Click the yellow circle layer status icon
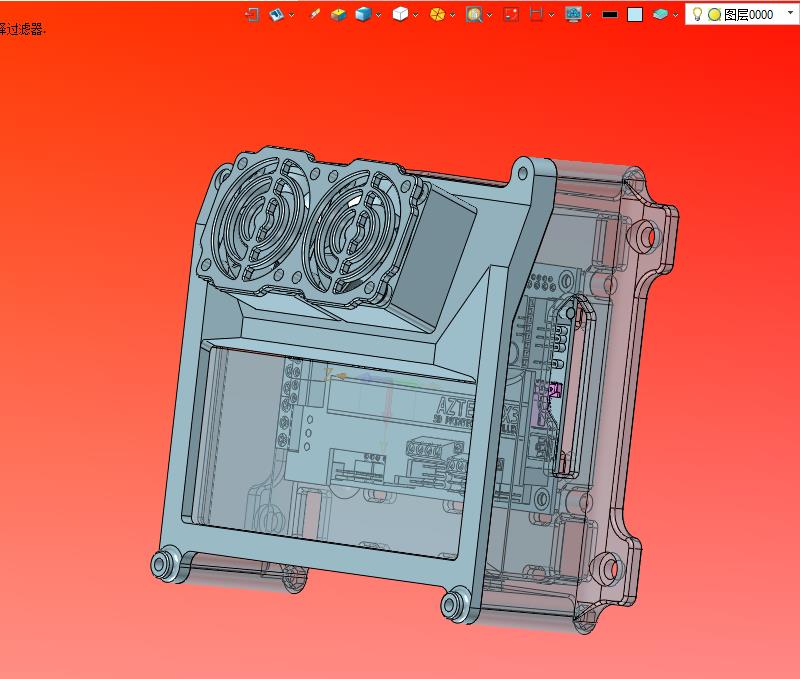 715,15
